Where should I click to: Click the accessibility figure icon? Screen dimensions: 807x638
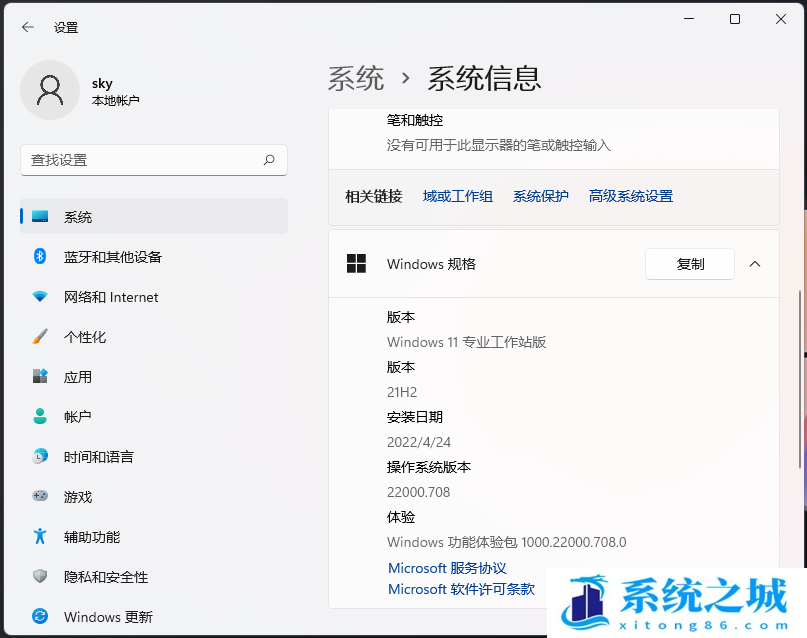40,536
